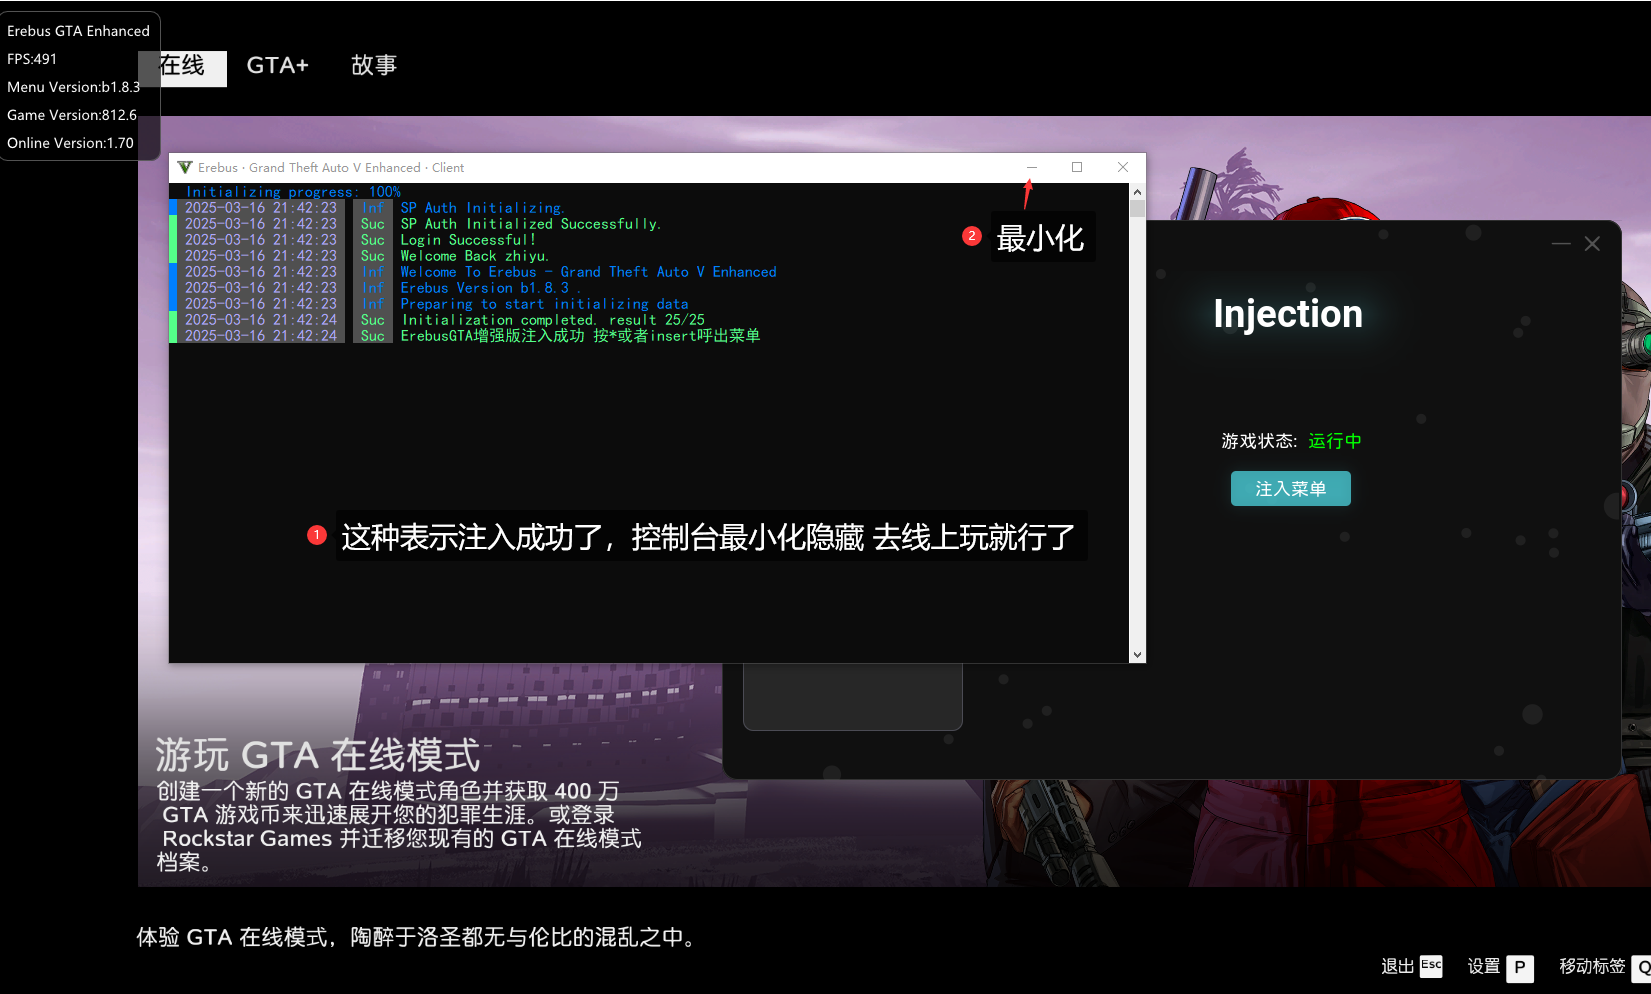
Task: Minimize the Erebus console window
Action: [x=1031, y=167]
